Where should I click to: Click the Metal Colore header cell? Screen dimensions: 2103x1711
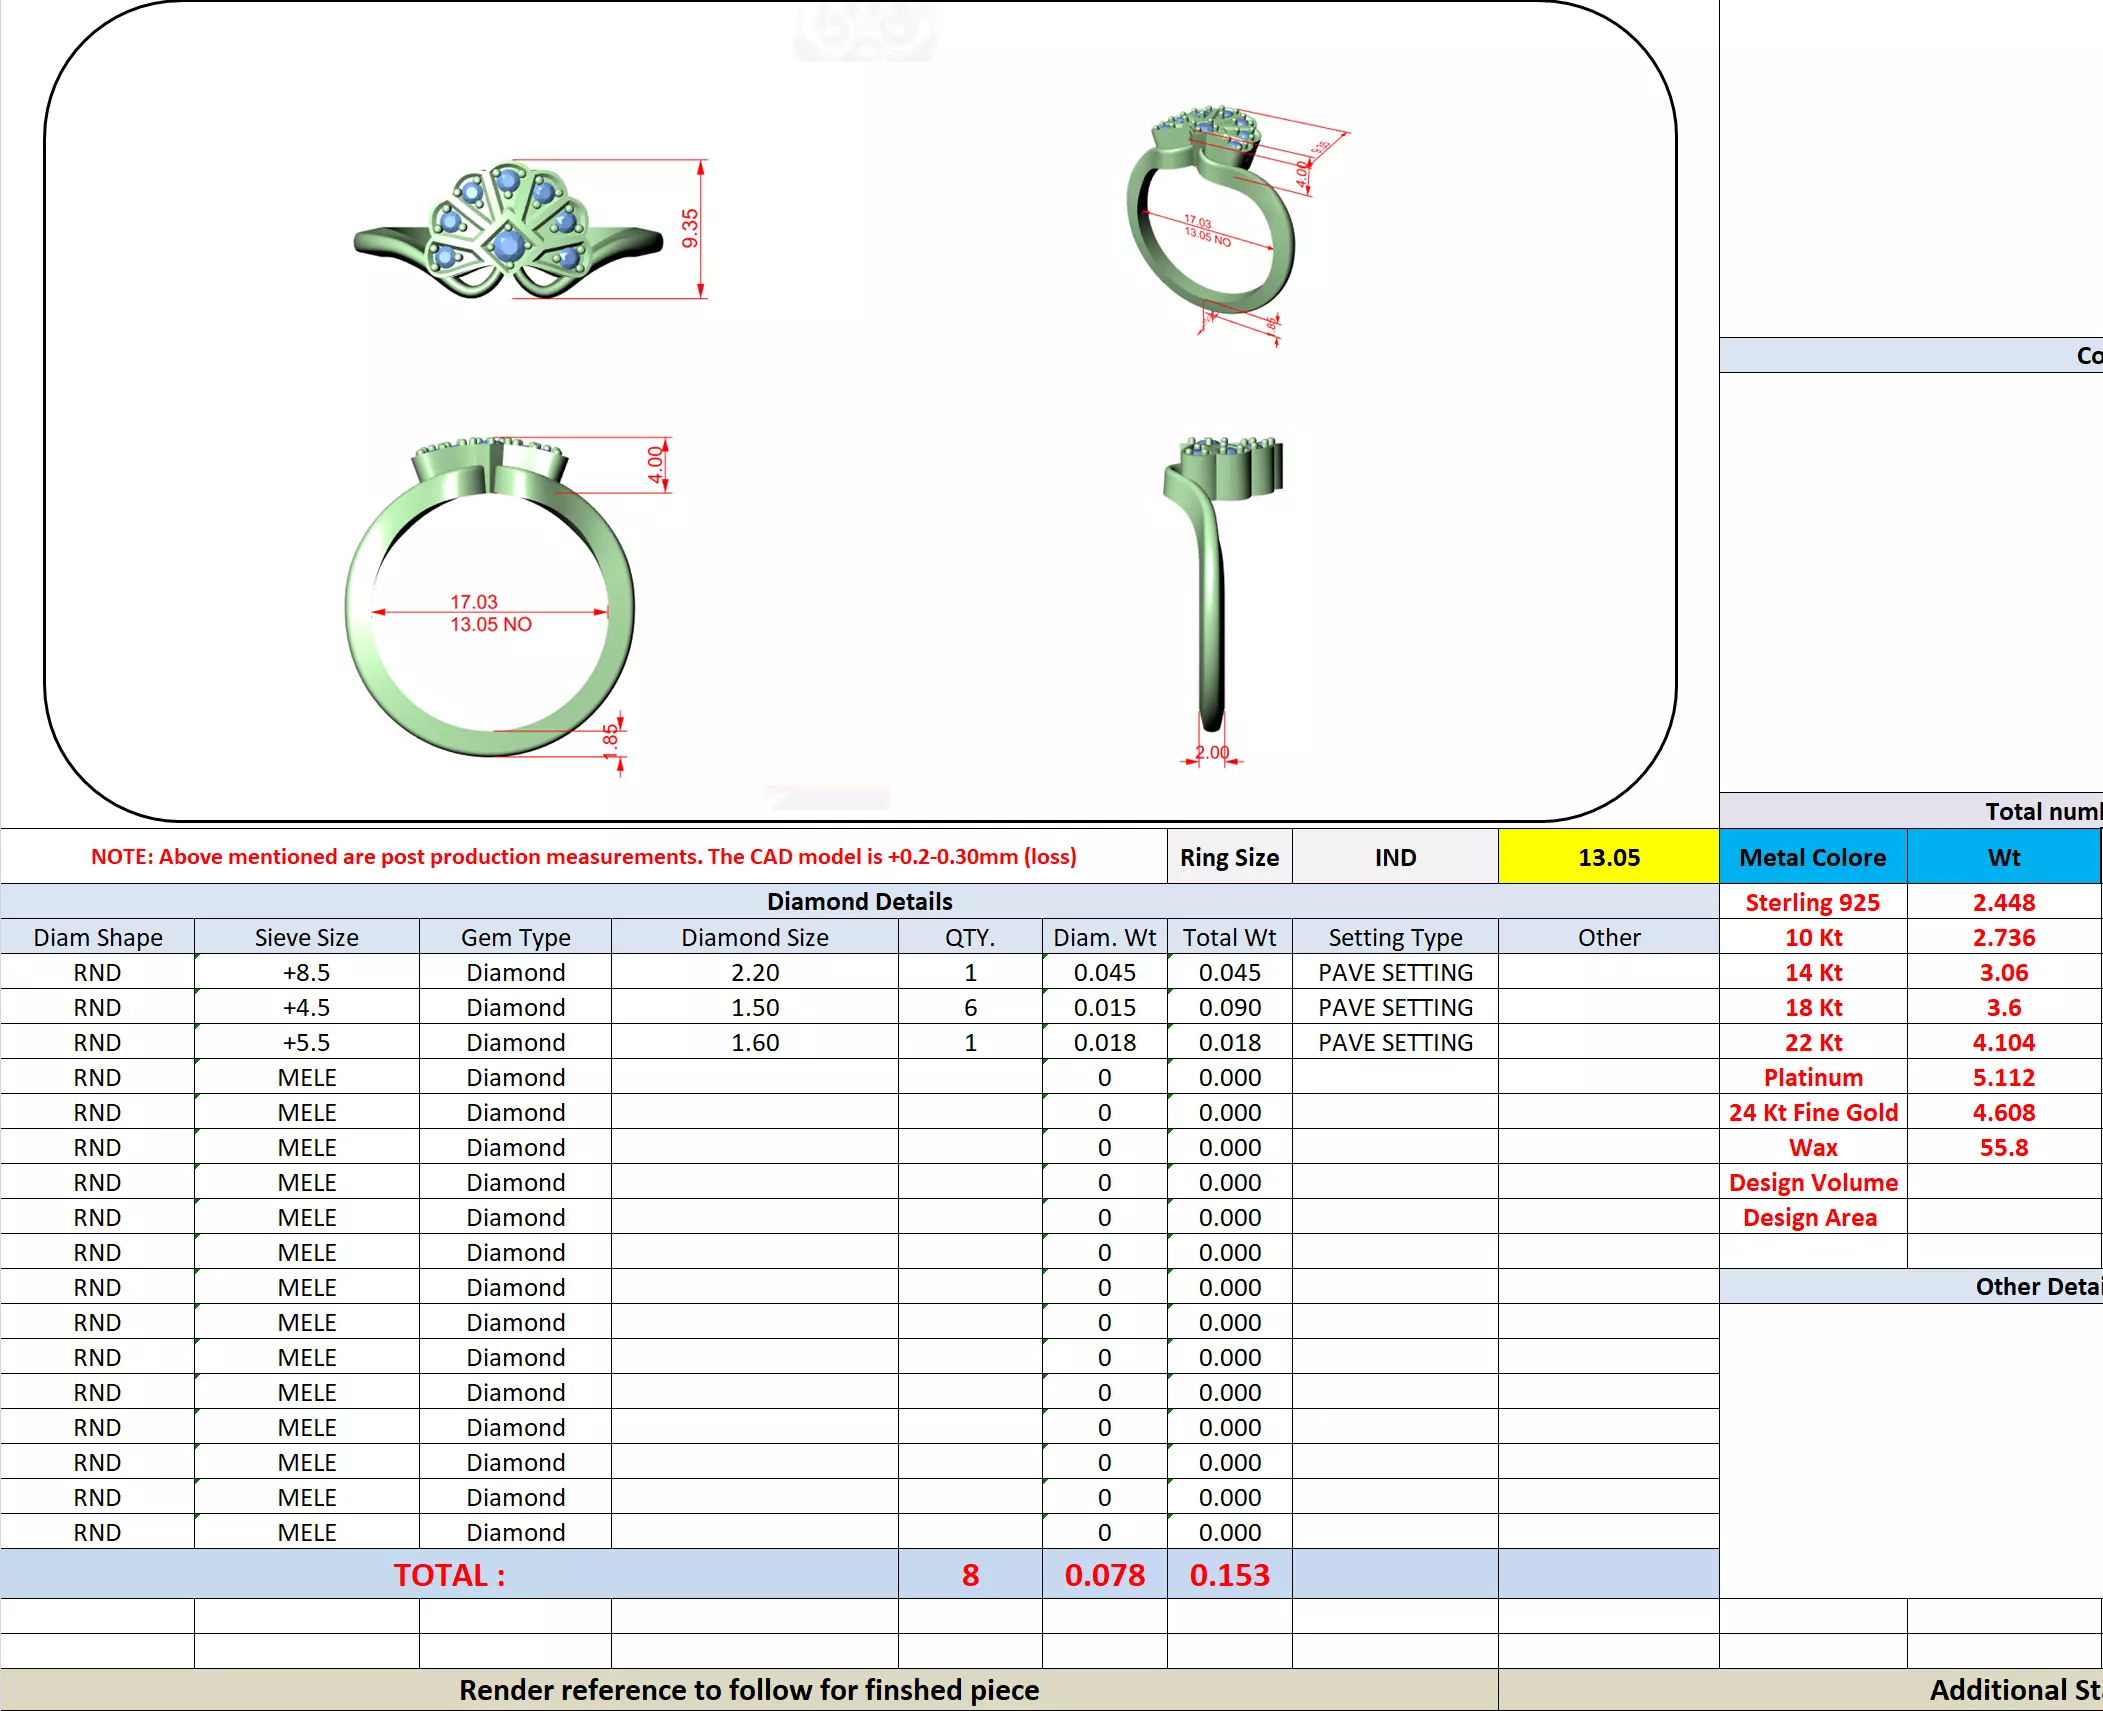(1812, 857)
